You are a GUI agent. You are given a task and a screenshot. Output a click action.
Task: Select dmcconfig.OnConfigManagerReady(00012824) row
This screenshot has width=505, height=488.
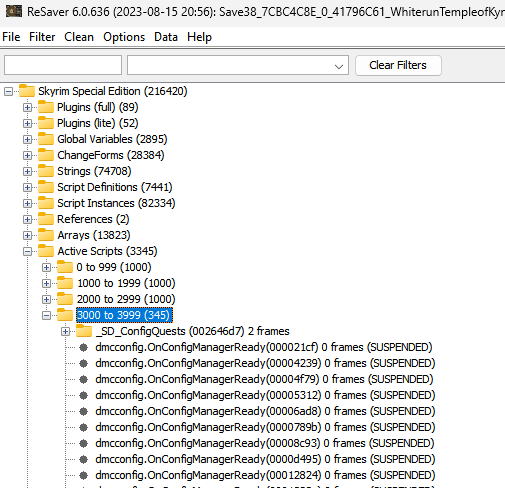(x=265, y=475)
